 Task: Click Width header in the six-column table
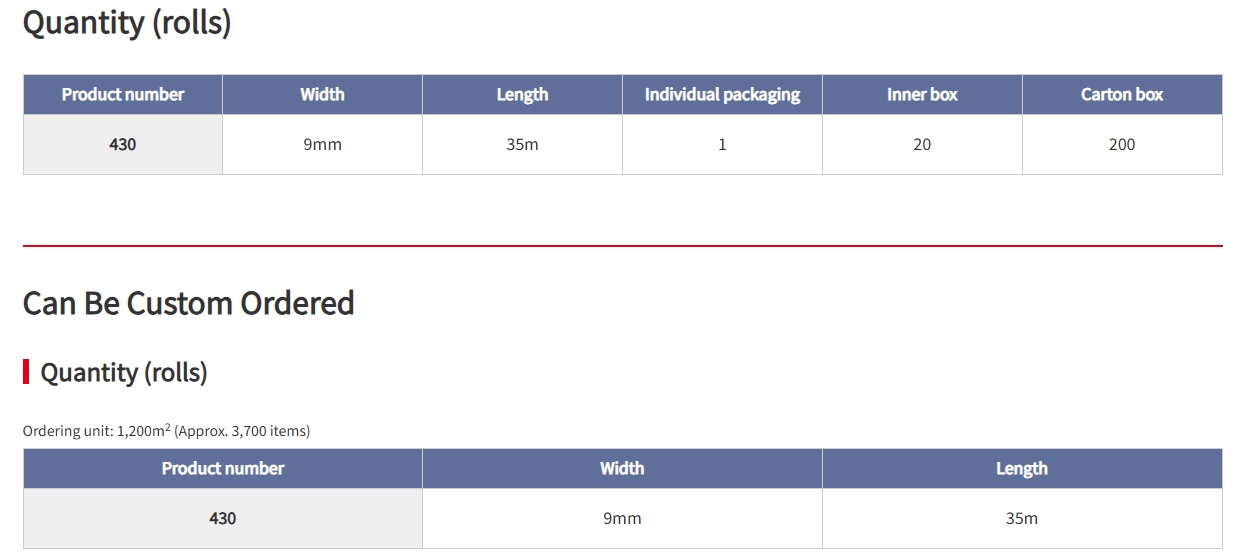(x=322, y=94)
